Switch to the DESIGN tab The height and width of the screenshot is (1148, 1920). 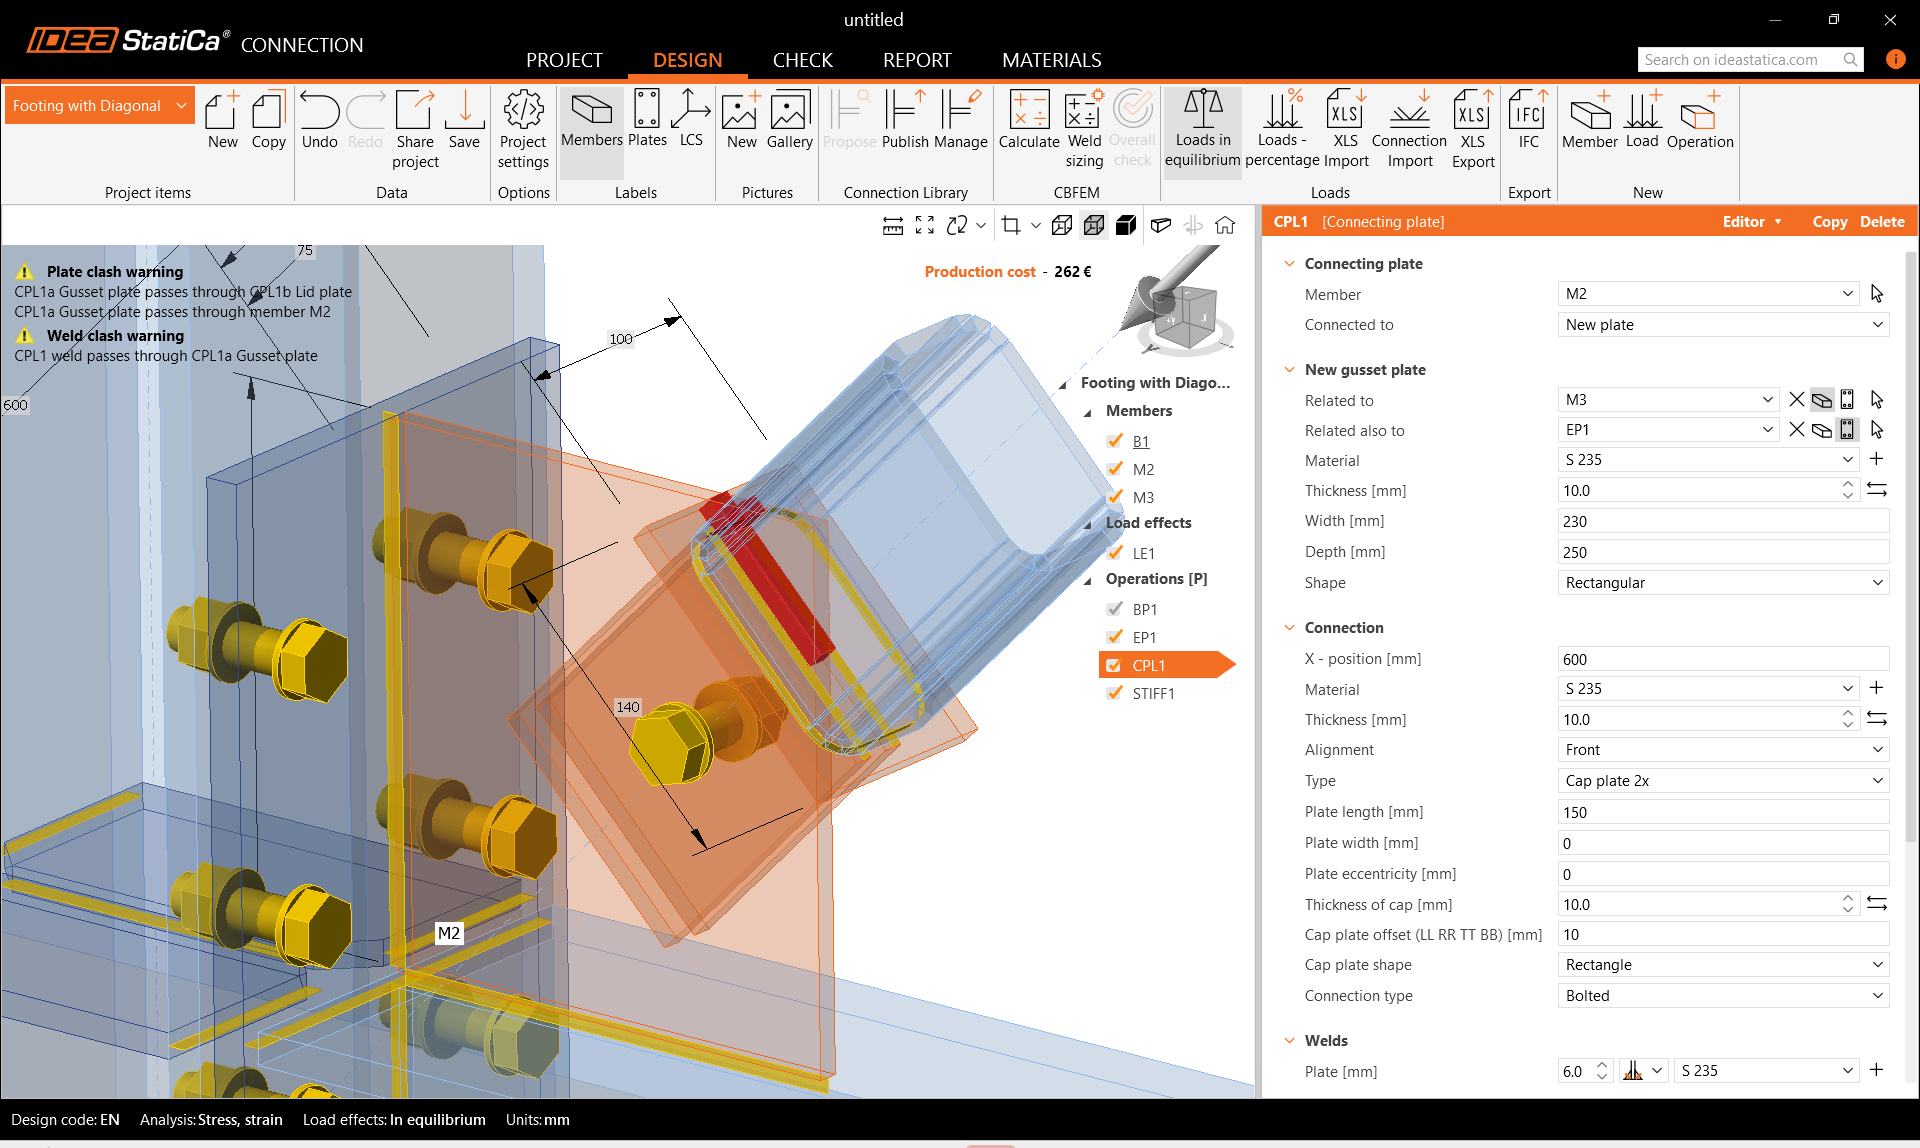click(687, 60)
